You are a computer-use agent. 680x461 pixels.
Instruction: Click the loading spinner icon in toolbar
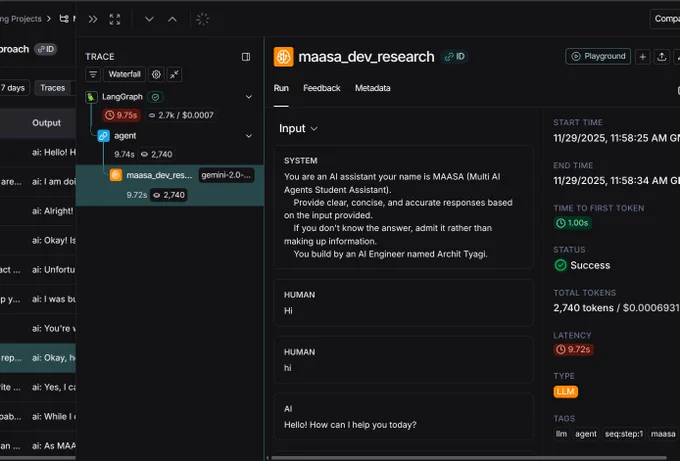(203, 19)
